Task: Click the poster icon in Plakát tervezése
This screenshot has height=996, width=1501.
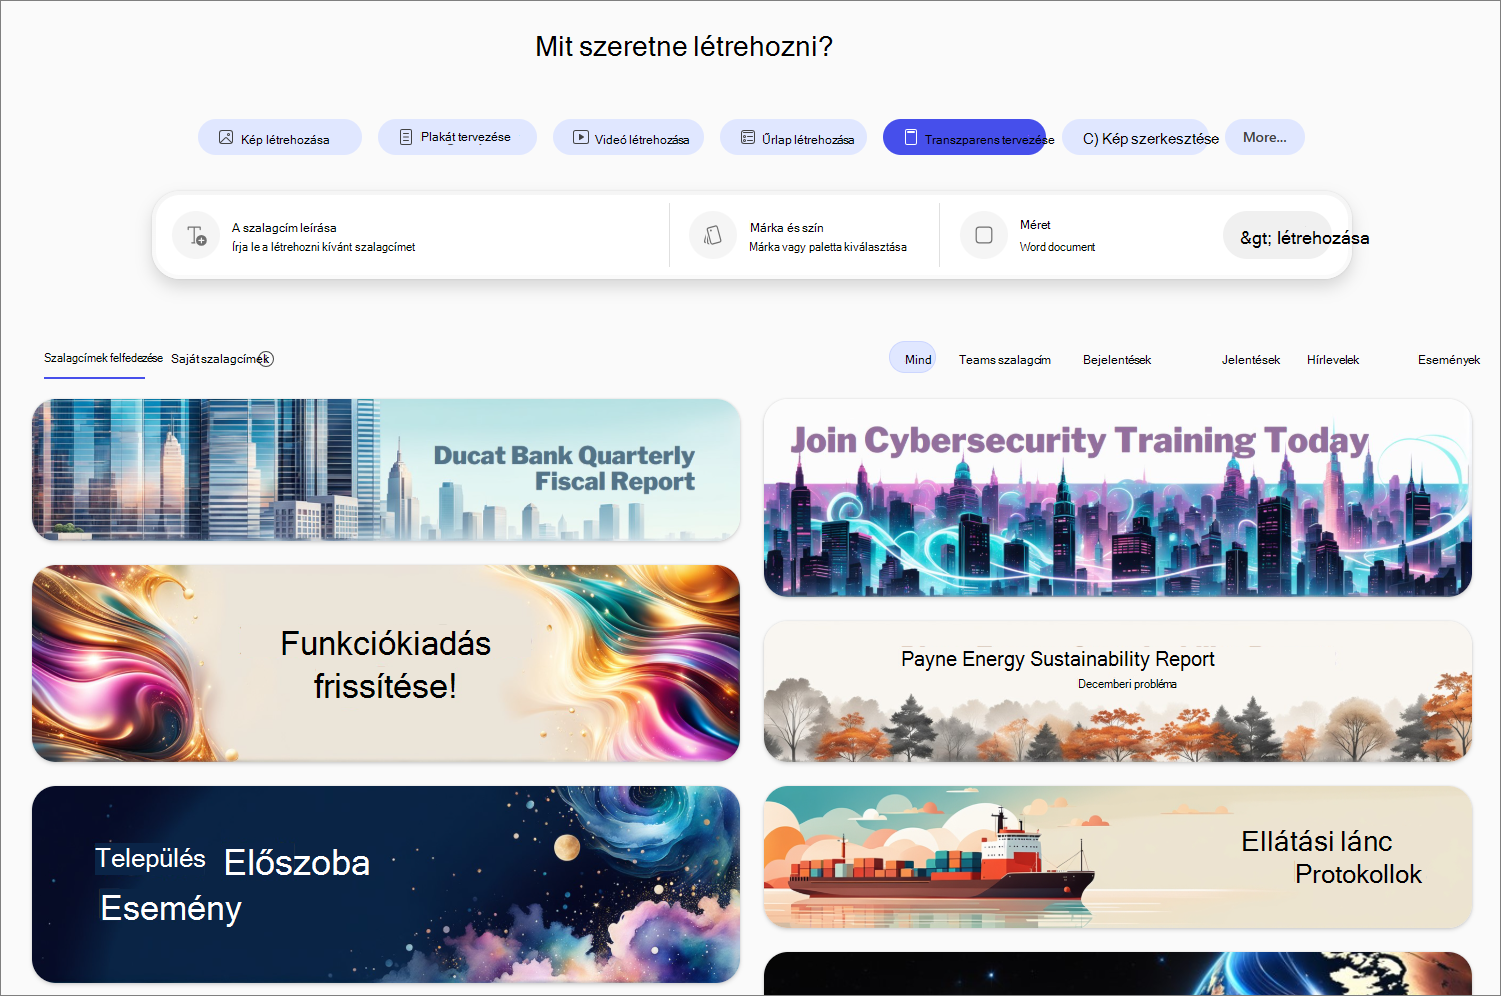Action: [406, 137]
